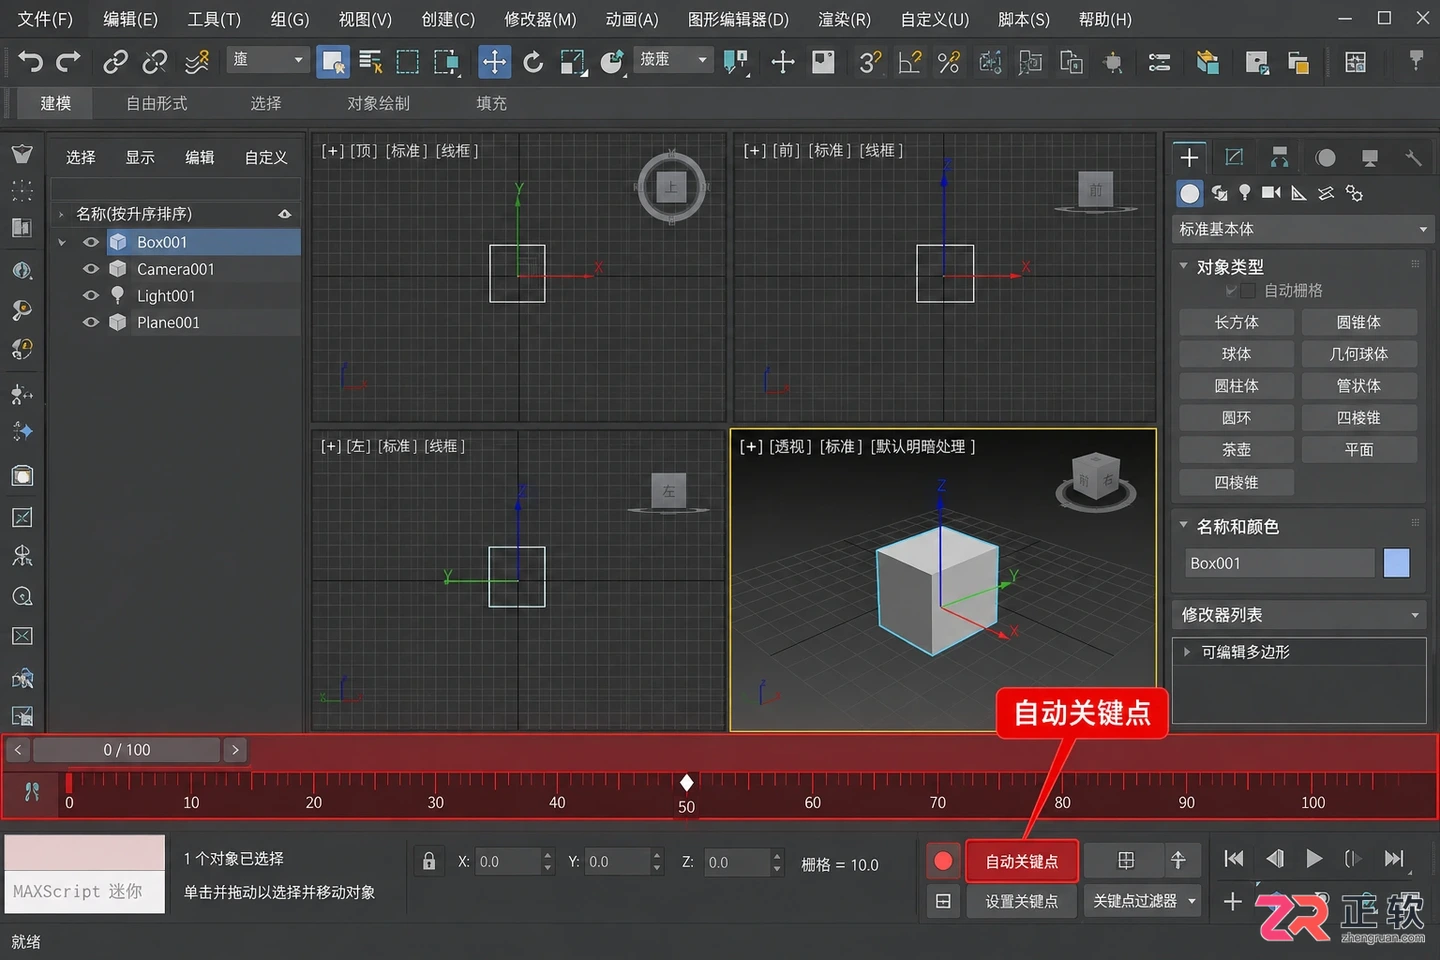This screenshot has width=1440, height=960.
Task: Toggle the 自动关键点 button
Action: click(x=1022, y=861)
